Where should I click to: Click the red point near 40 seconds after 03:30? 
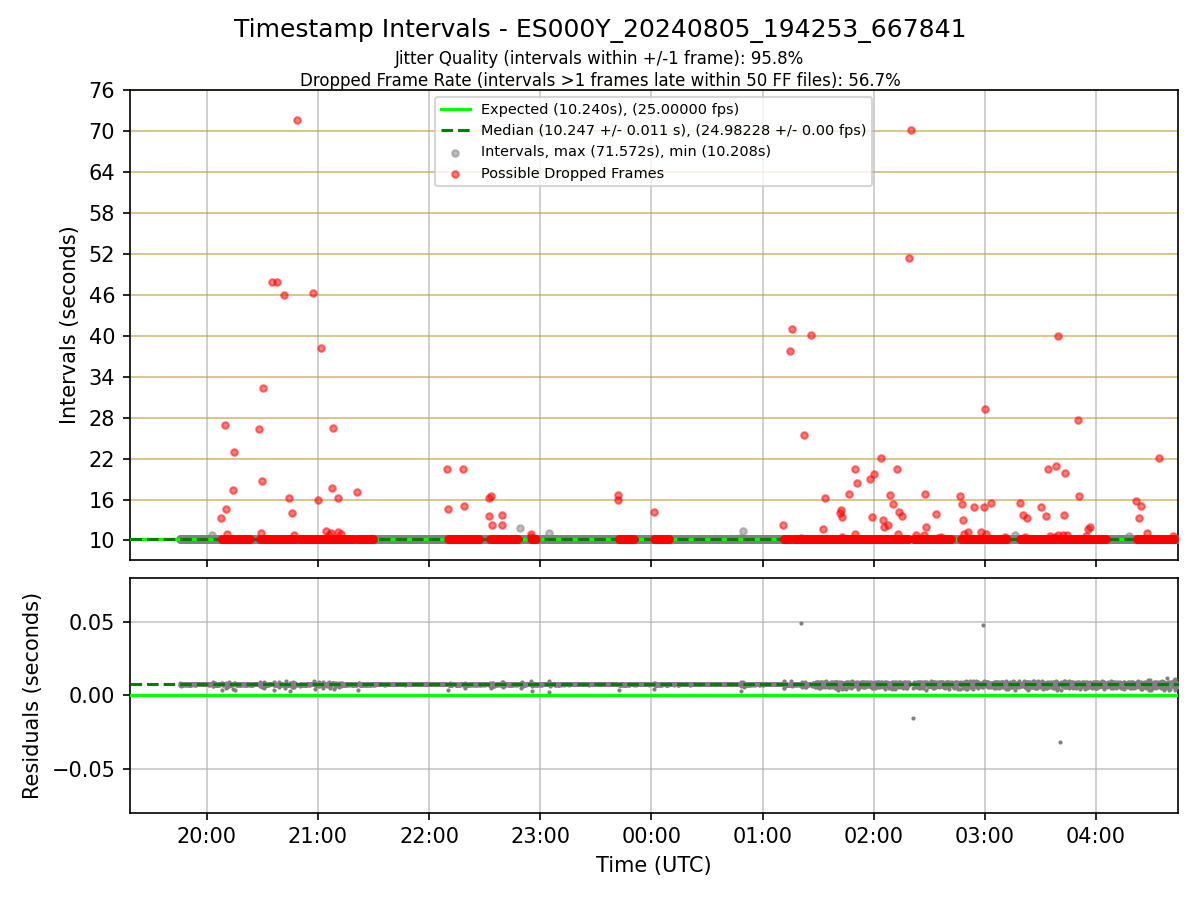click(1058, 336)
